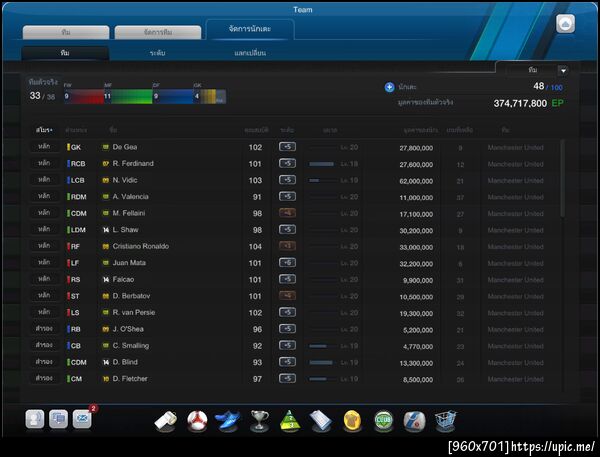
Task: Open the blue football boot icon
Action: click(x=228, y=420)
